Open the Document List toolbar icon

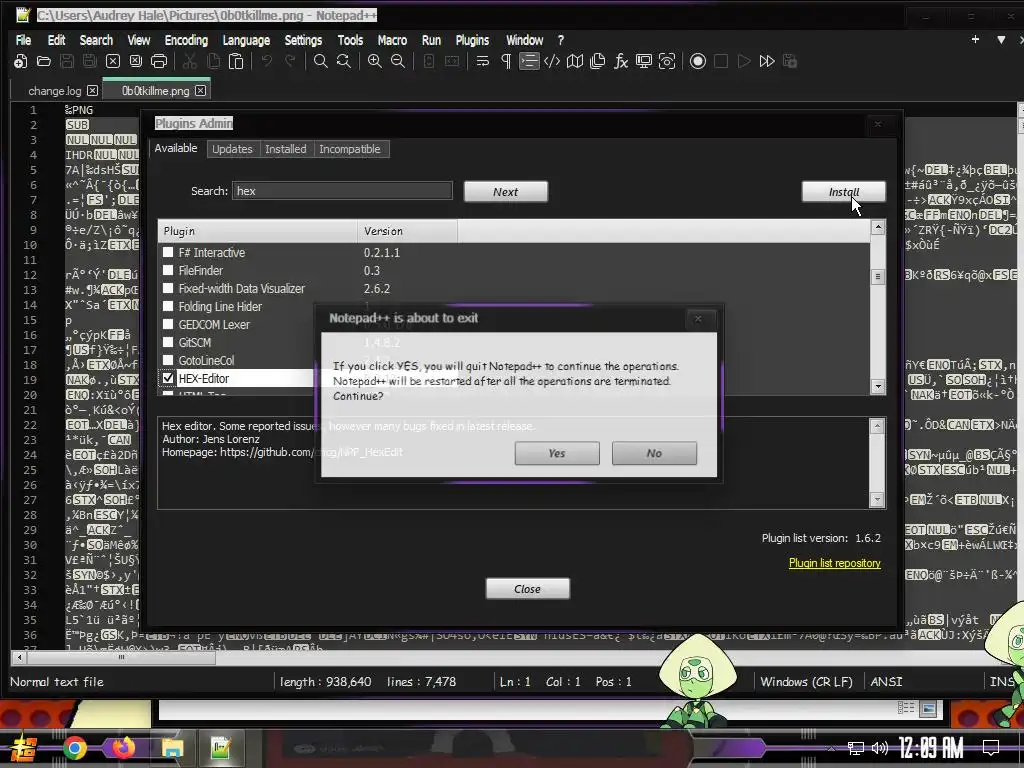coord(598,61)
